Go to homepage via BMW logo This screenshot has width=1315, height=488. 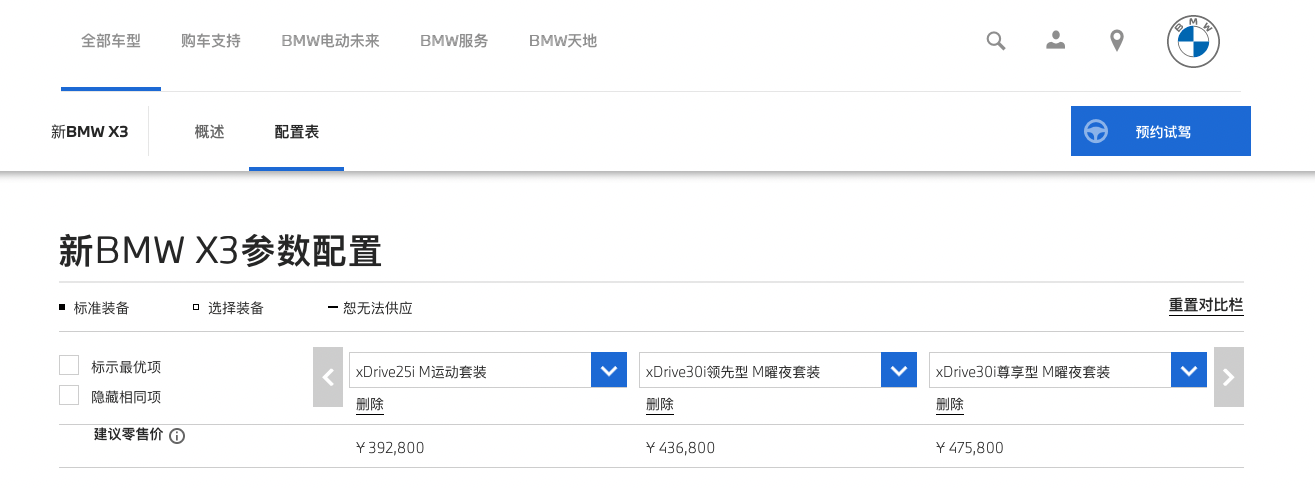pos(1194,41)
